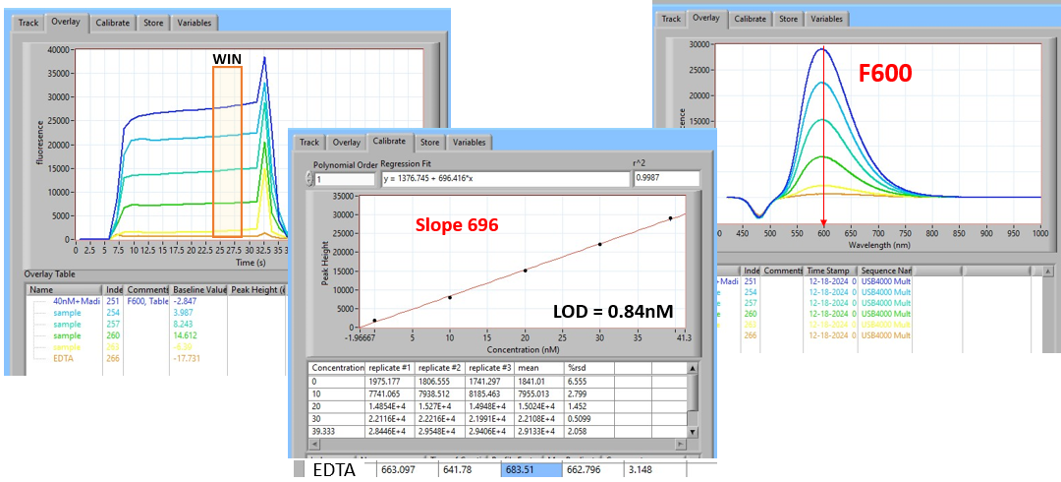Click the Polynomial Order value field
The image size is (1061, 482).
pyautogui.click(x=345, y=179)
